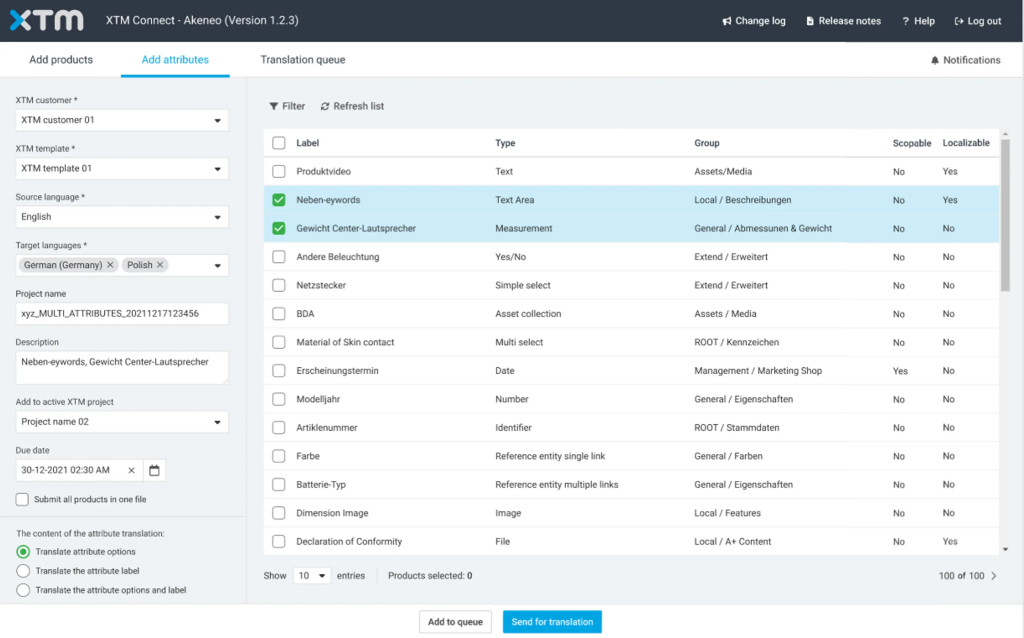Check the Produktvideo row checkbox
1024x638 pixels.
pyautogui.click(x=279, y=171)
